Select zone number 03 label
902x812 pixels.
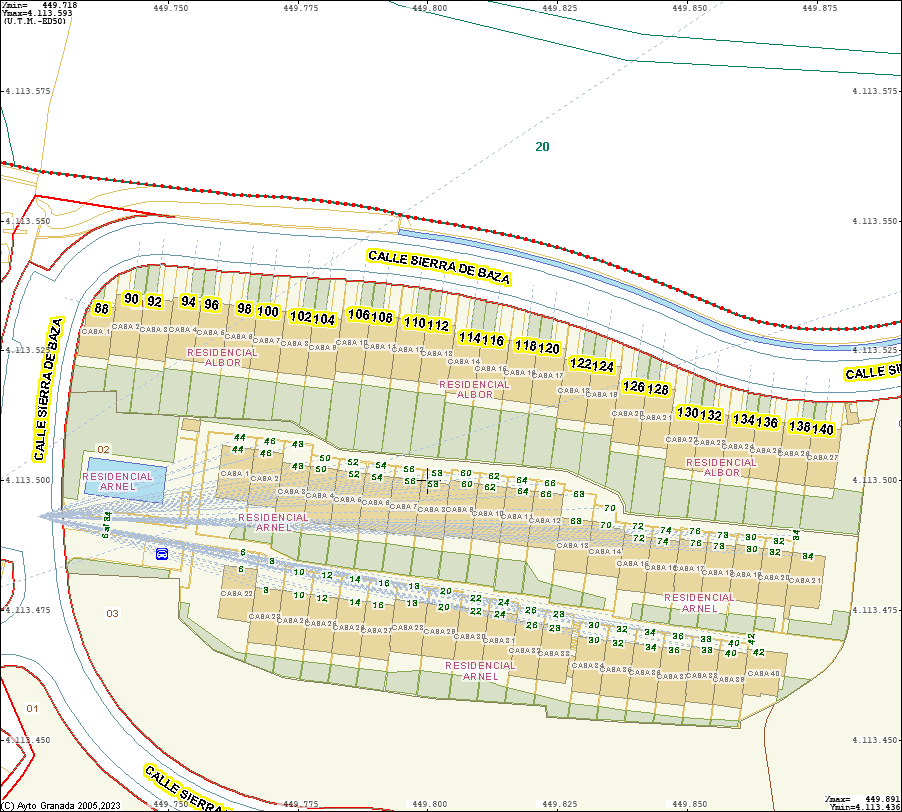(112, 613)
